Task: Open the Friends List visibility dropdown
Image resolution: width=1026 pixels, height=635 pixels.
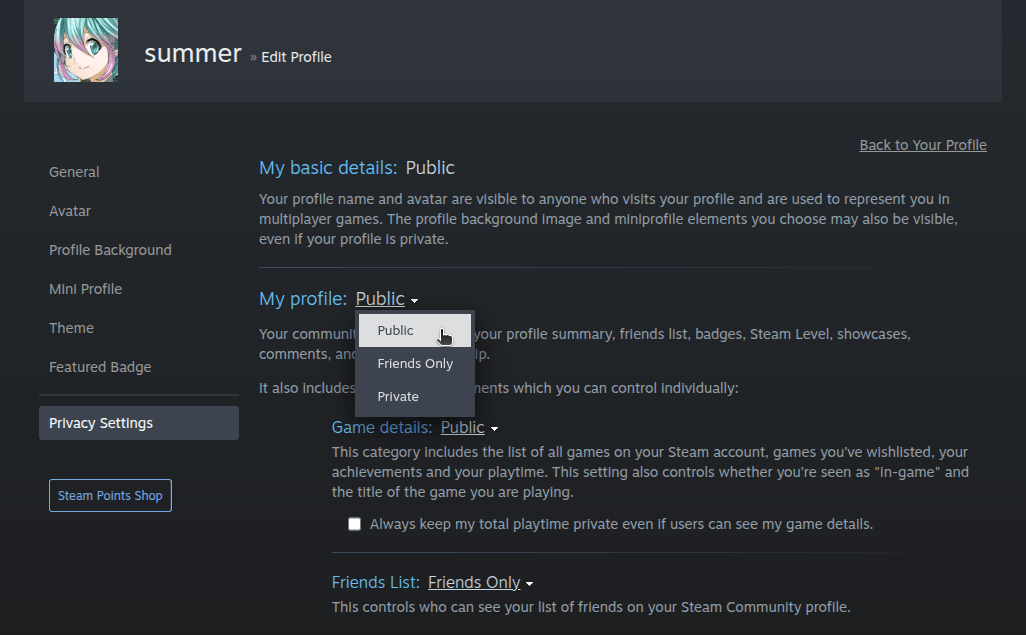Action: pos(473,582)
